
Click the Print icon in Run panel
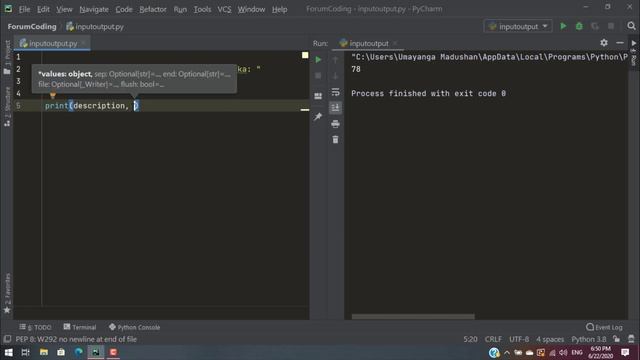click(x=335, y=124)
